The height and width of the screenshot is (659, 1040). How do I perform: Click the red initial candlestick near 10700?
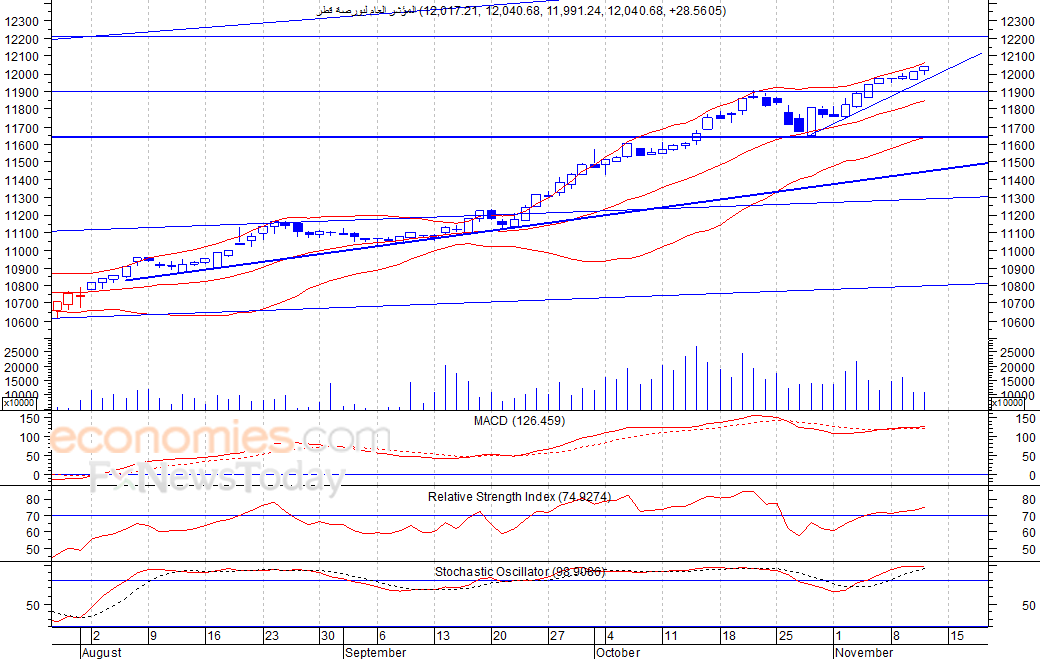point(57,306)
